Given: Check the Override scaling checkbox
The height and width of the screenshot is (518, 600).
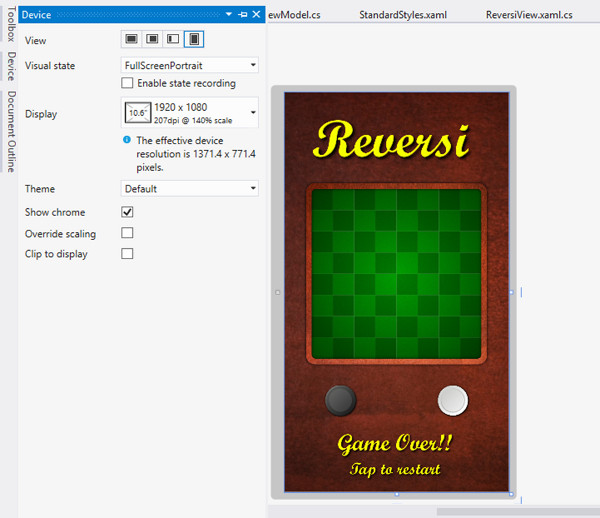Looking at the screenshot, I should pyautogui.click(x=127, y=233).
